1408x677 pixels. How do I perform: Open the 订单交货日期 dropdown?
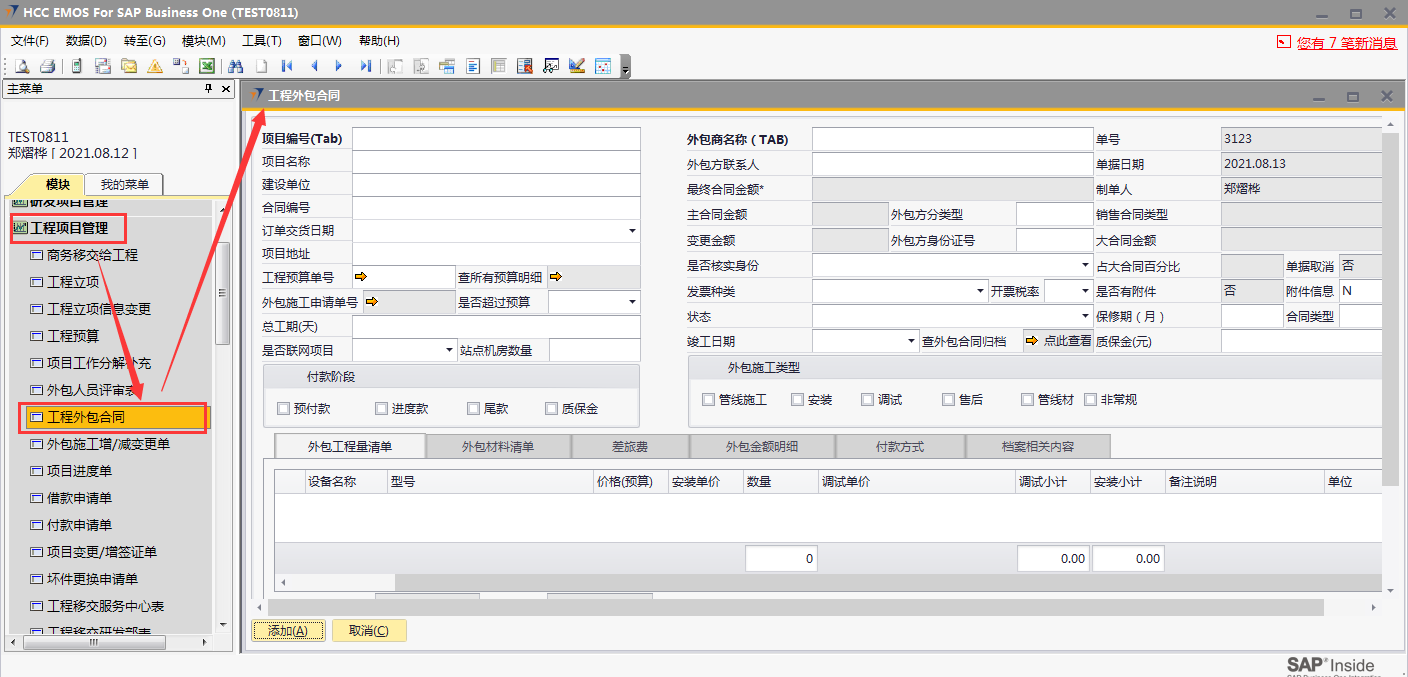(631, 231)
